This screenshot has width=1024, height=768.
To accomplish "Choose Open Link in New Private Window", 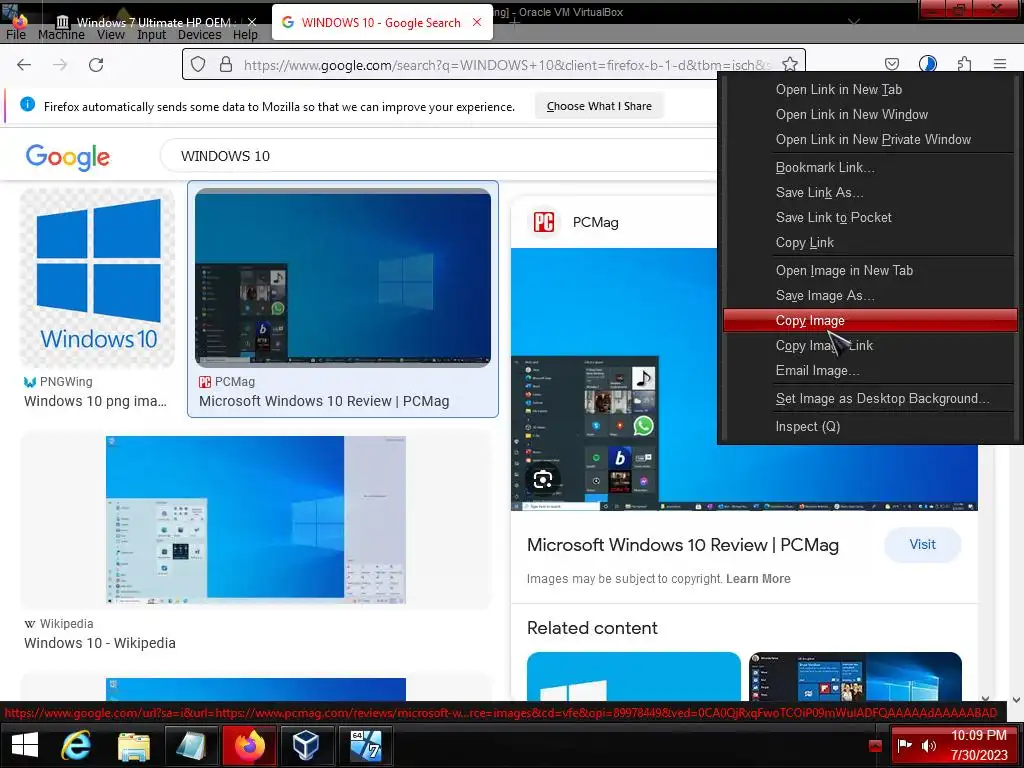I will (x=873, y=139).
